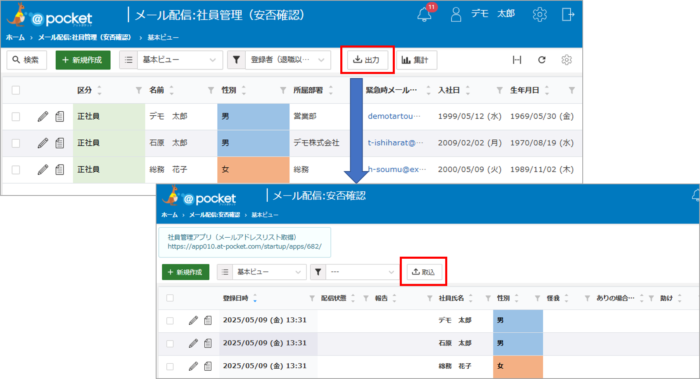Open the detail document icon for 総務 花子
Screen dimensions: 700x379
click(x=59, y=170)
